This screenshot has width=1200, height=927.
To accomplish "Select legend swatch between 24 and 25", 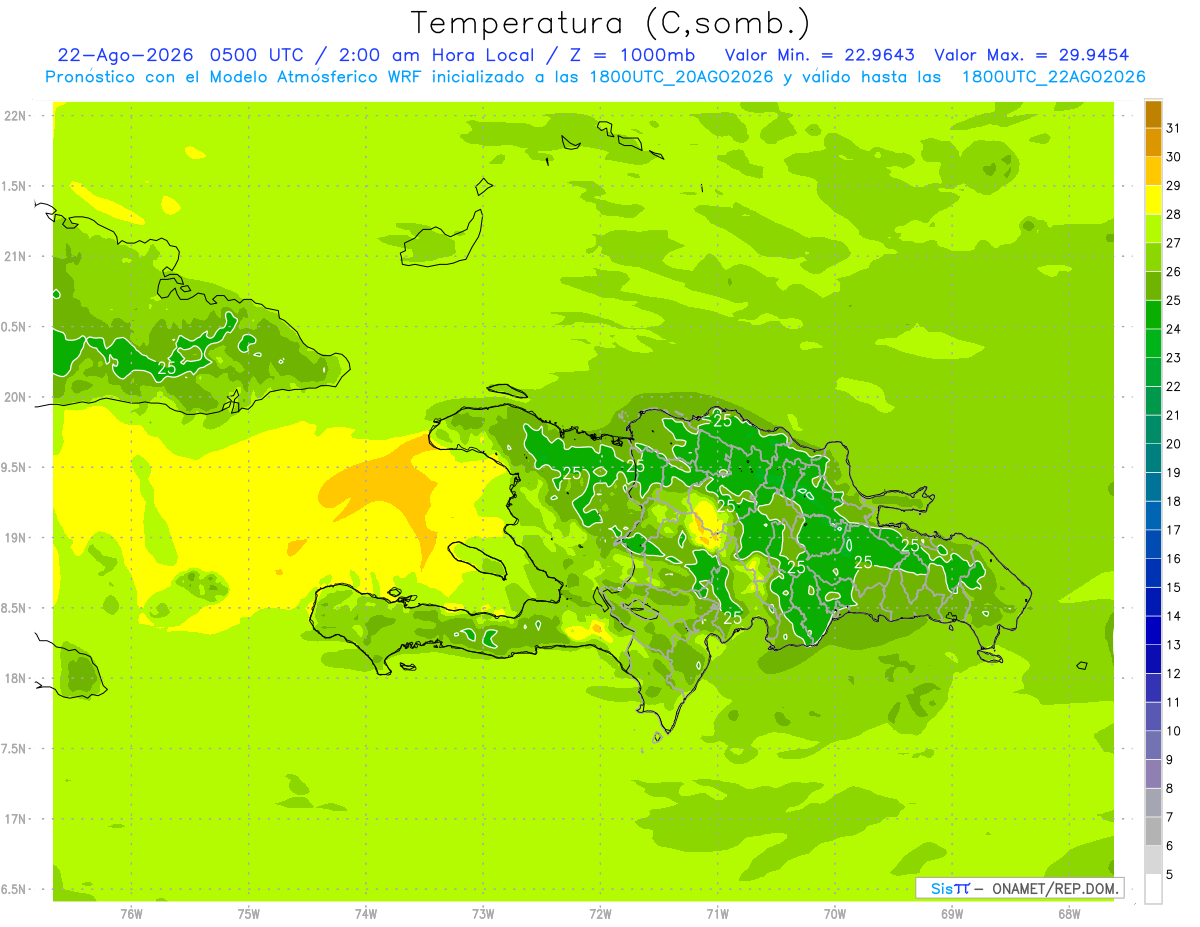I will point(1153,314).
